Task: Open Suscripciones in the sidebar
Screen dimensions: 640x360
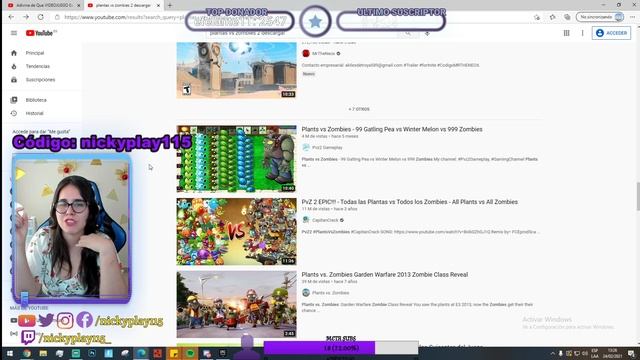Action: coord(40,80)
